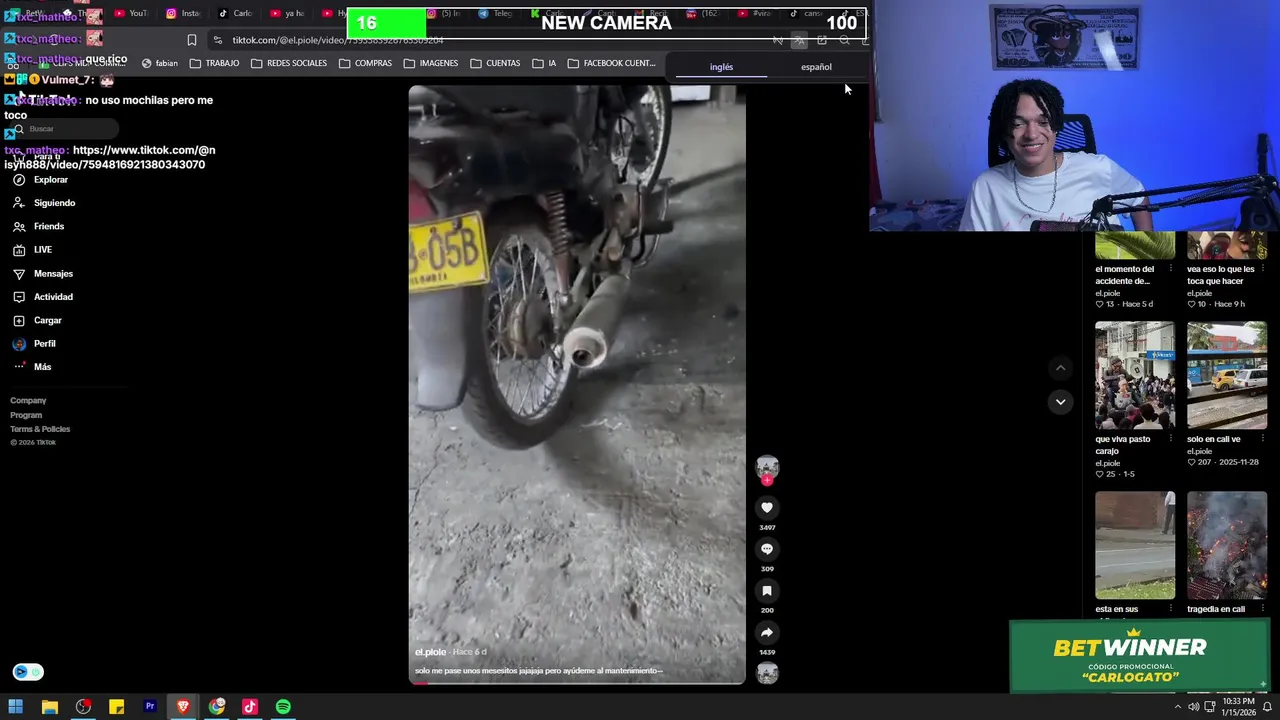This screenshot has width=1280, height=720.
Task: Click the zoom magnifier icon in address bar
Action: click(x=844, y=40)
